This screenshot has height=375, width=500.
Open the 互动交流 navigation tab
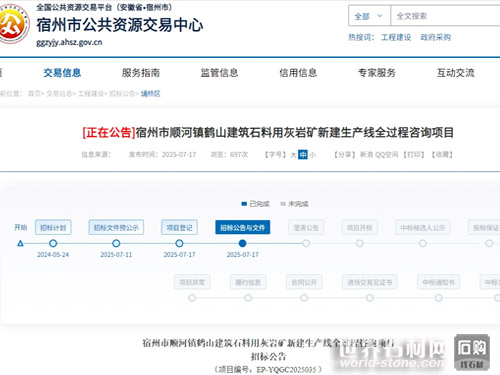click(x=456, y=73)
